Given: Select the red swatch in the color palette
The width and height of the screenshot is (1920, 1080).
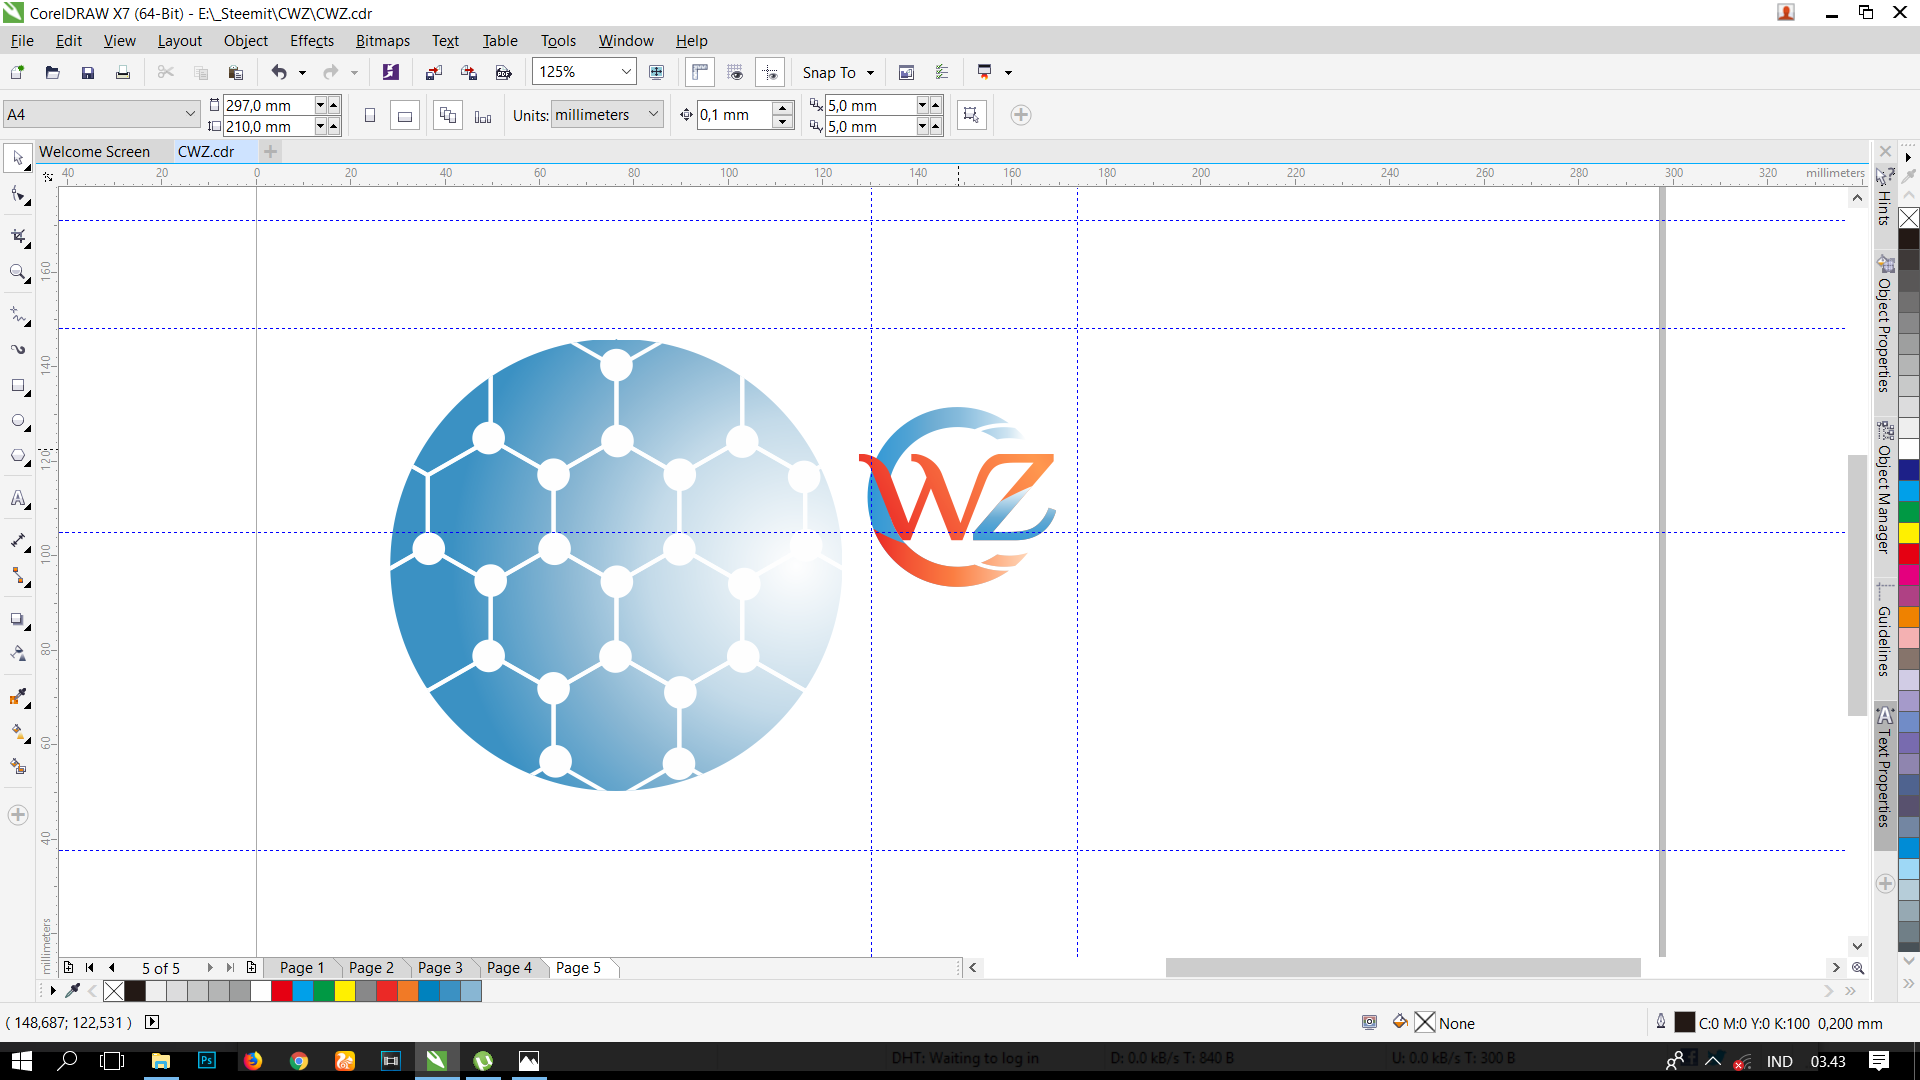Looking at the screenshot, I should (281, 991).
